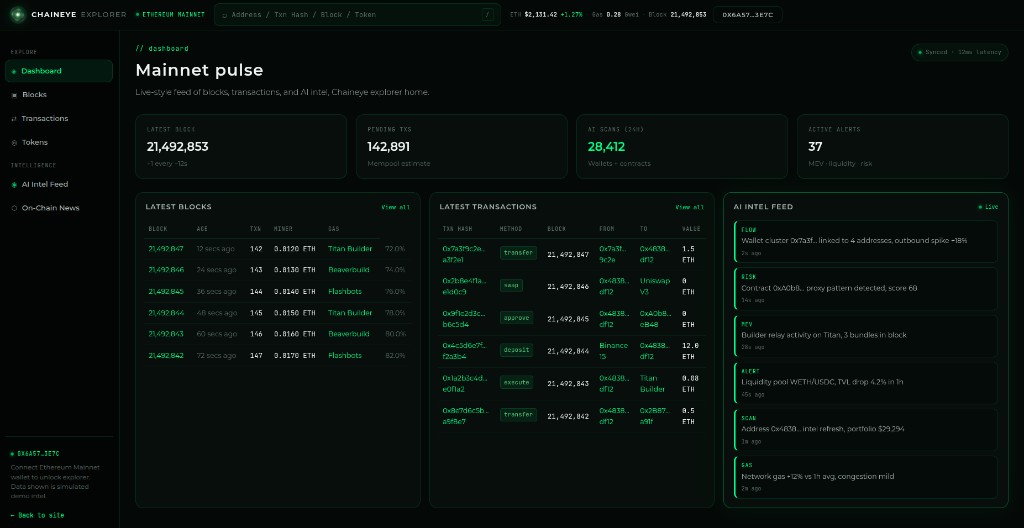Open transaction hash 0x2b8e4f1a…e1d0c9
Screen dimensions: 1024x528
point(464,286)
